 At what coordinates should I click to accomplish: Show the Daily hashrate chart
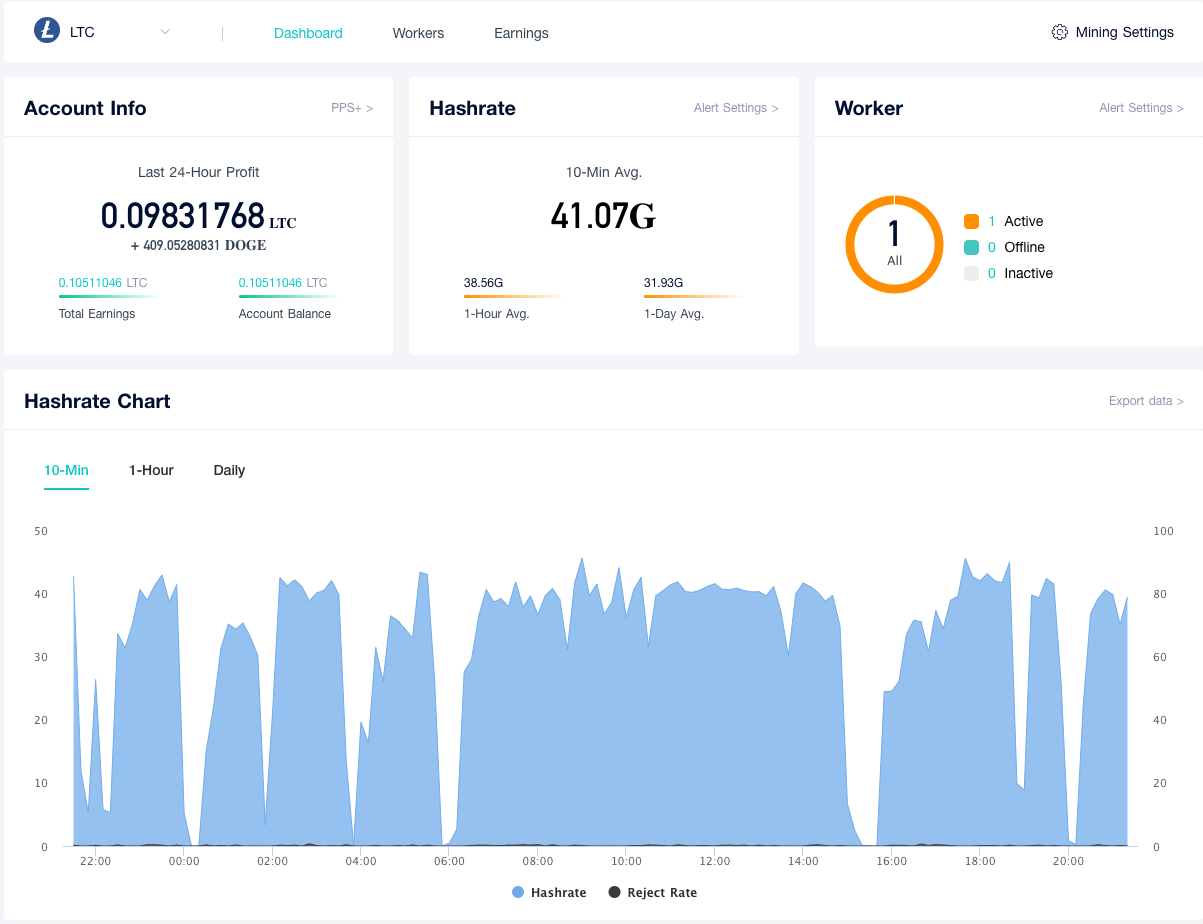229,470
